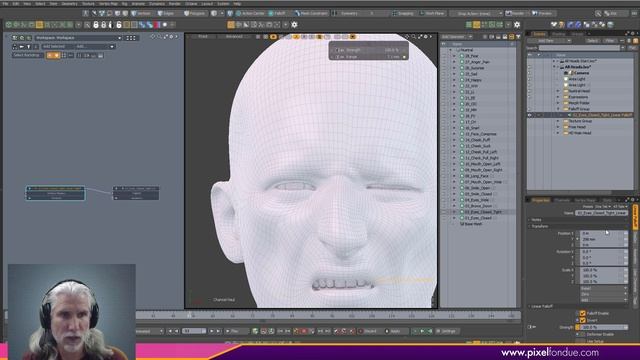The image size is (640, 360).
Task: Expand the Expressions folder in item list
Action: click(558, 97)
